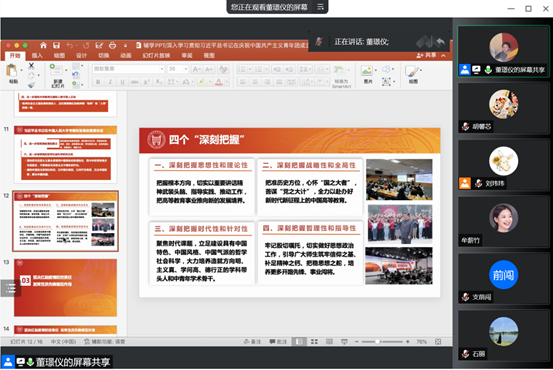The image size is (553, 370).
Task: Open the meeting viewing options menu icon
Action: (x=320, y=7)
